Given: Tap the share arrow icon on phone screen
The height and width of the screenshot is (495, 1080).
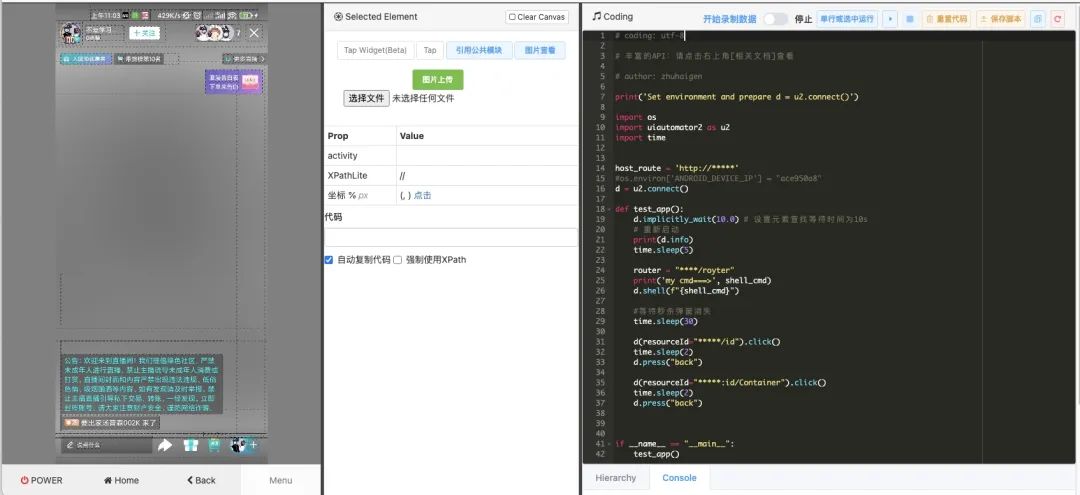Looking at the screenshot, I should (165, 445).
